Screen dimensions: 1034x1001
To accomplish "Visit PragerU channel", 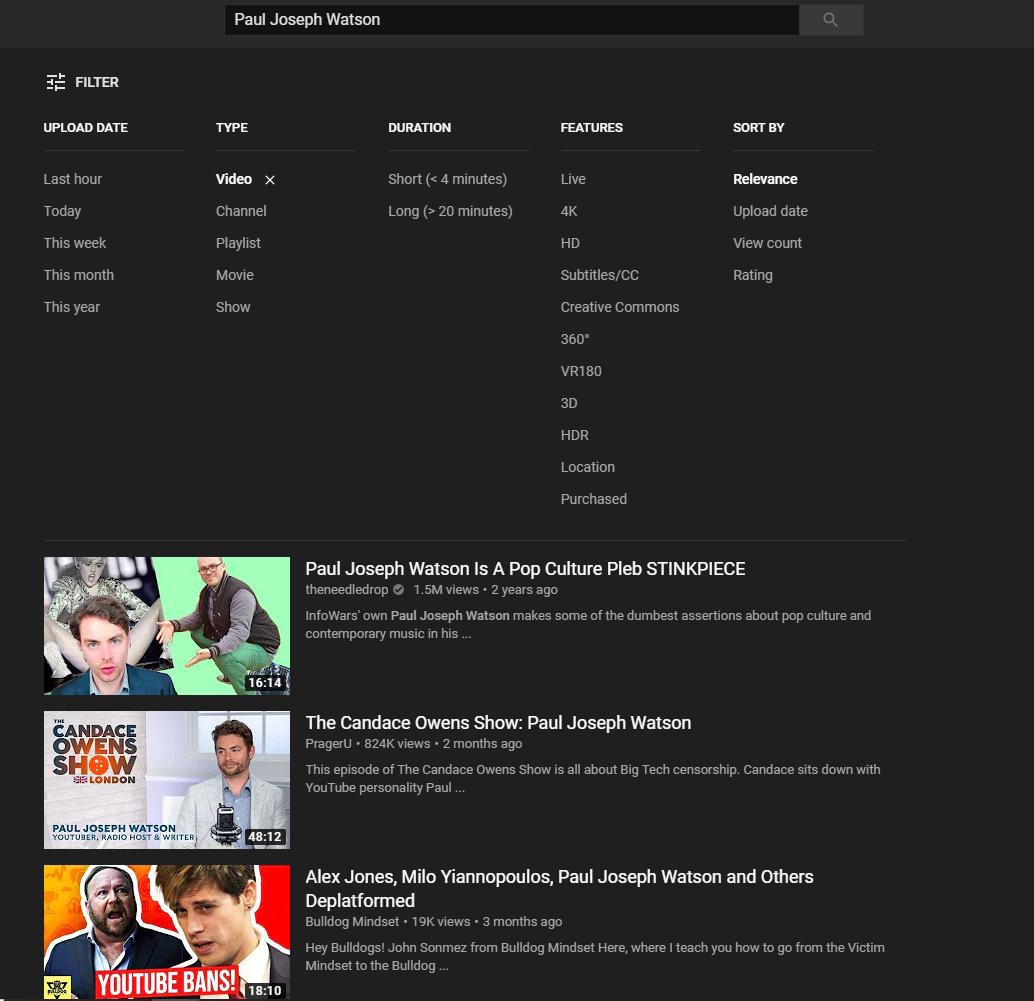I will click(x=328, y=743).
